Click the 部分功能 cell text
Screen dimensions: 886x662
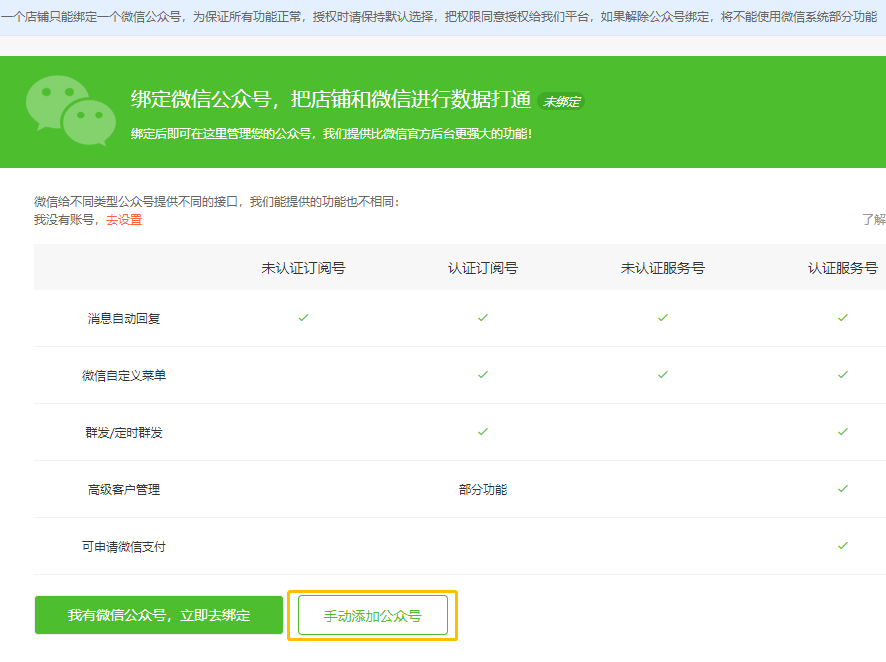pos(483,490)
